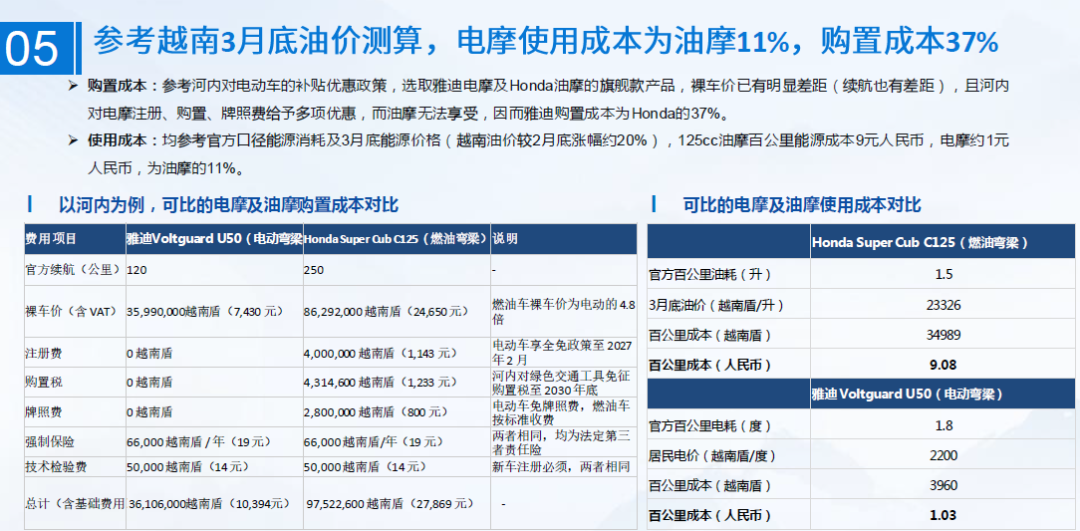Click the 说明 column header
Screen dimensions: 1080x531
pyautogui.click(x=563, y=239)
